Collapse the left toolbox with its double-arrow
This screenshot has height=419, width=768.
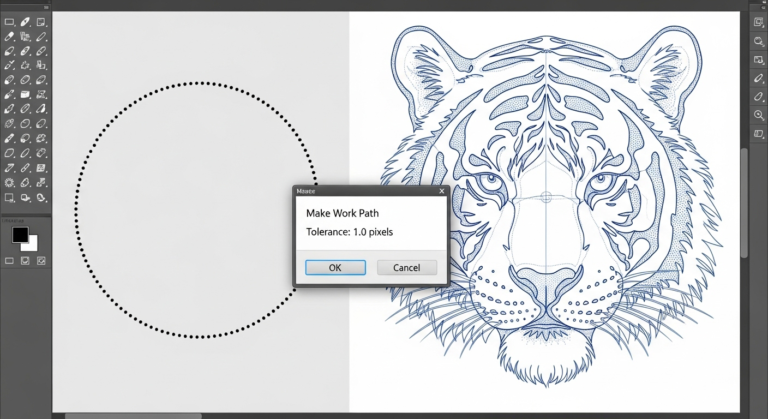(46, 7)
